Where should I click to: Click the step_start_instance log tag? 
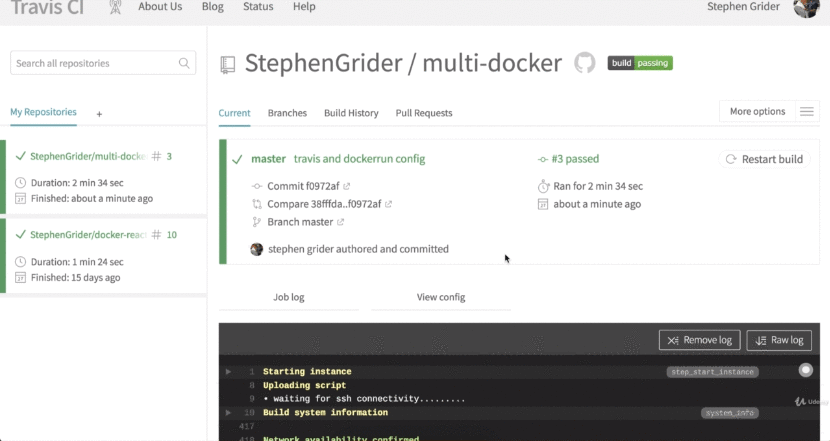pyautogui.click(x=712, y=372)
